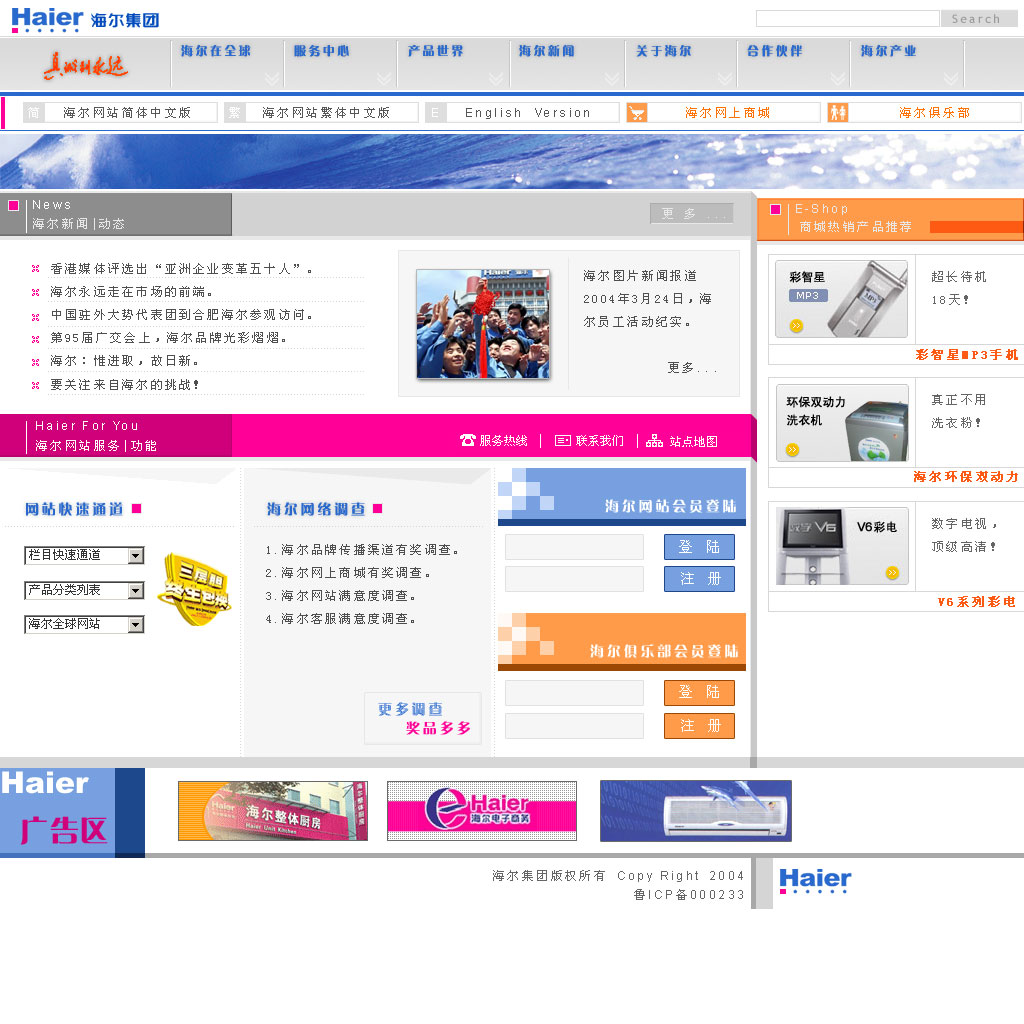Open 海尔网站繁体中文版 link
Screen dimensions: 1024x1024
326,113
